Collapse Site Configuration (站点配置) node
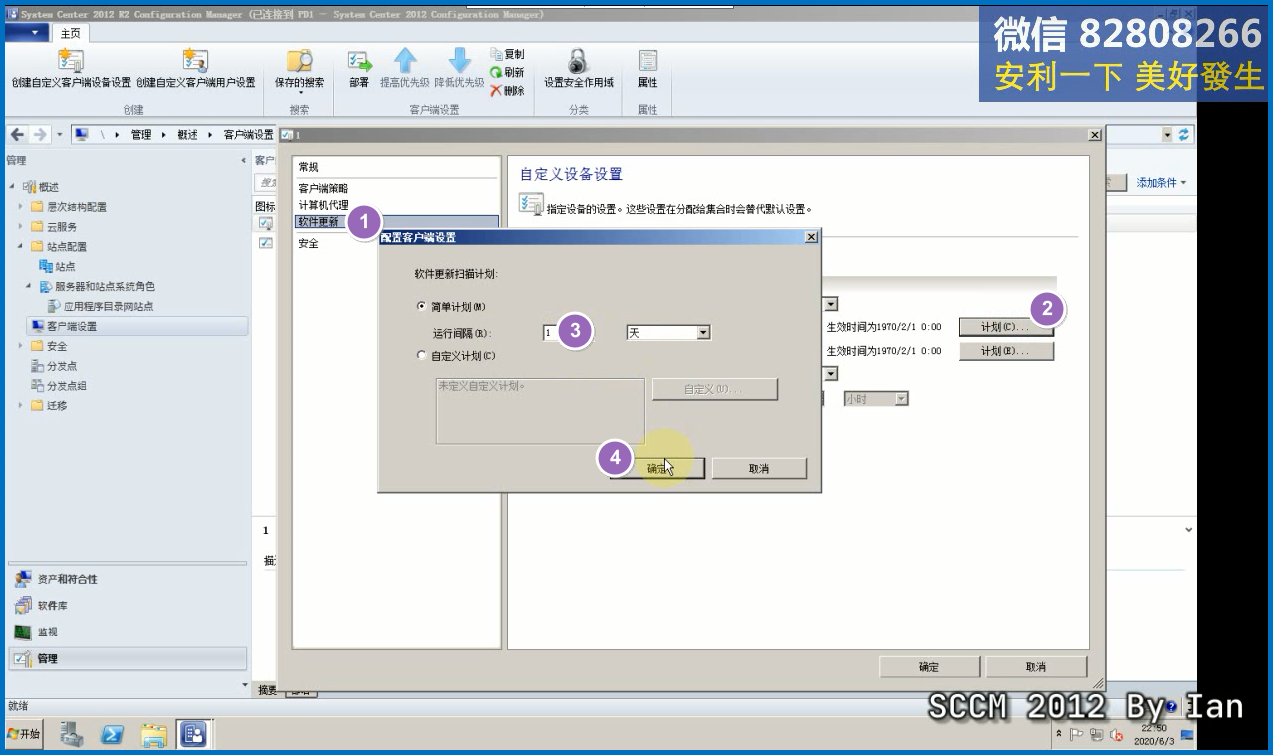Viewport: 1273px width, 755px height. click(21, 247)
